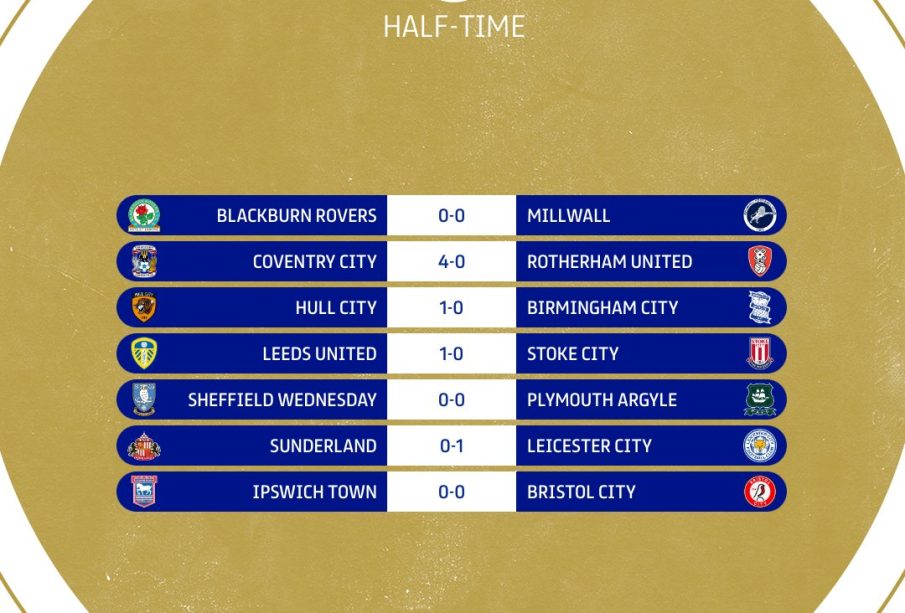Click the Blackburn Rovers club crest
This screenshot has width=905, height=613.
144,215
